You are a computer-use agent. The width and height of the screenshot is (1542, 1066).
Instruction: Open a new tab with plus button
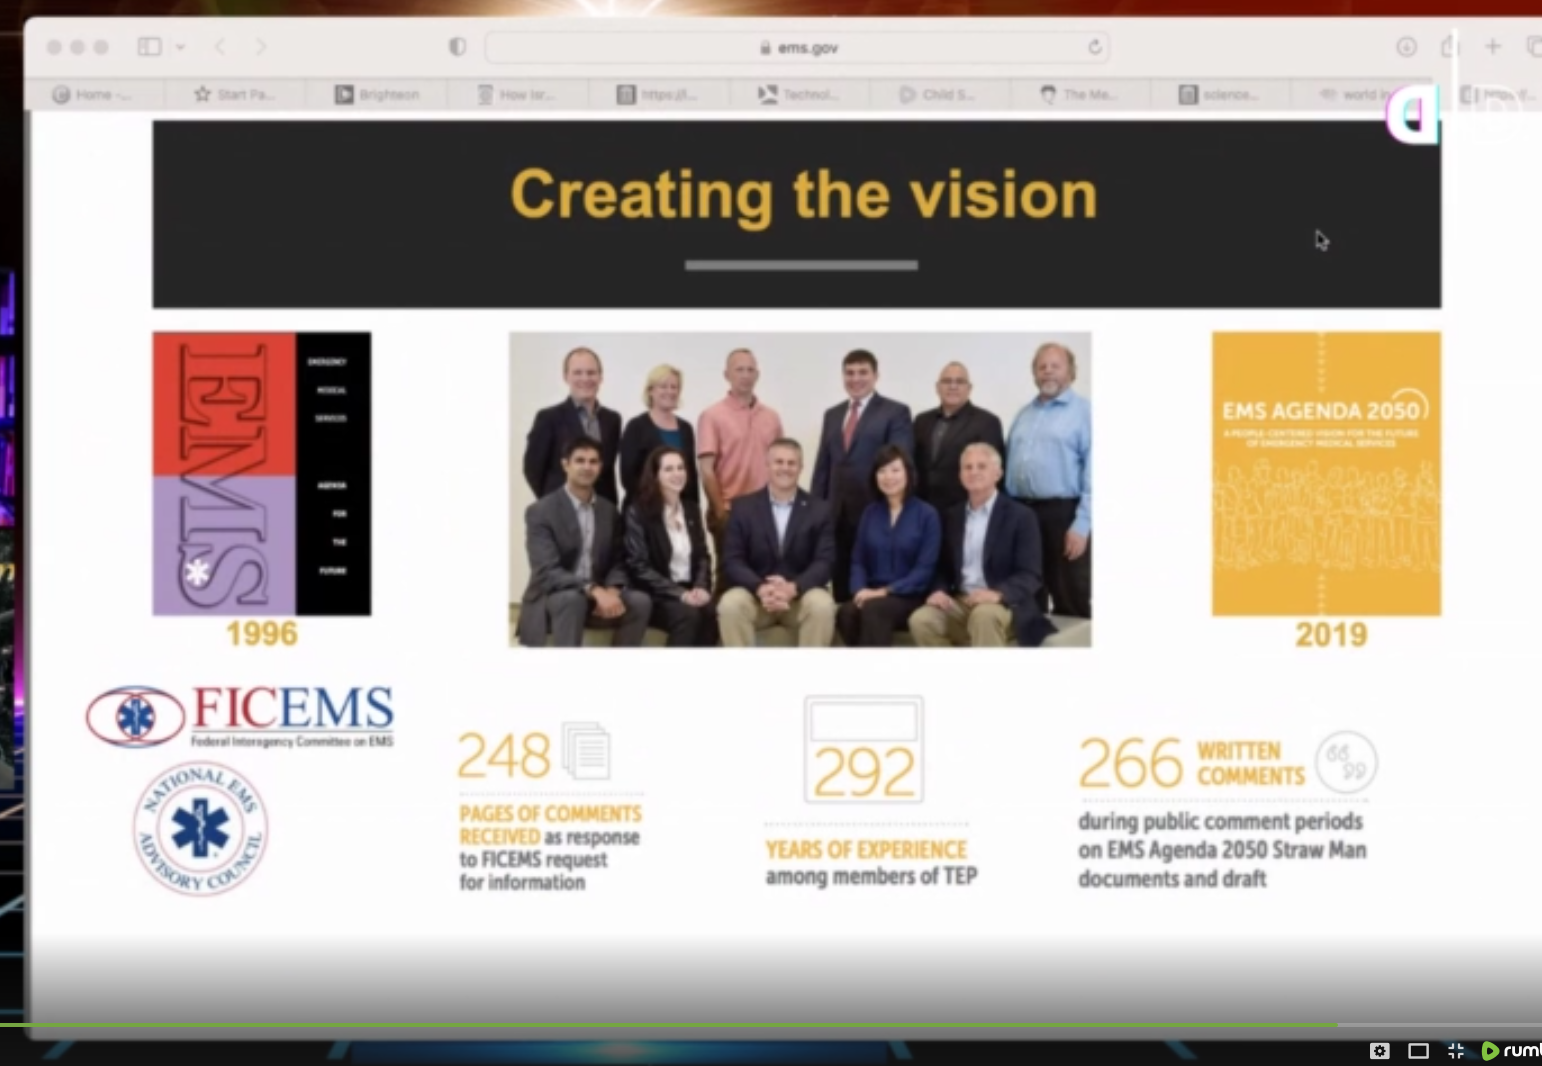(x=1492, y=46)
